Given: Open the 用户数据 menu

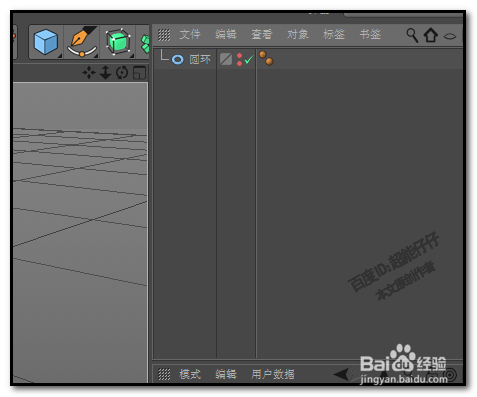Looking at the screenshot, I should click(x=273, y=374).
